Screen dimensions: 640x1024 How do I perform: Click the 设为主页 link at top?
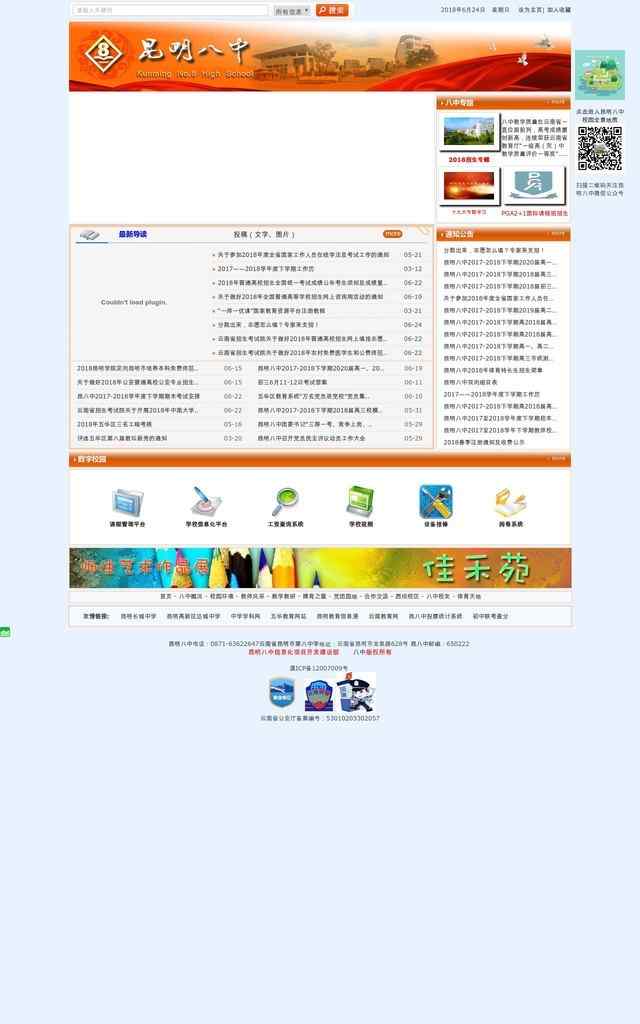click(x=530, y=10)
